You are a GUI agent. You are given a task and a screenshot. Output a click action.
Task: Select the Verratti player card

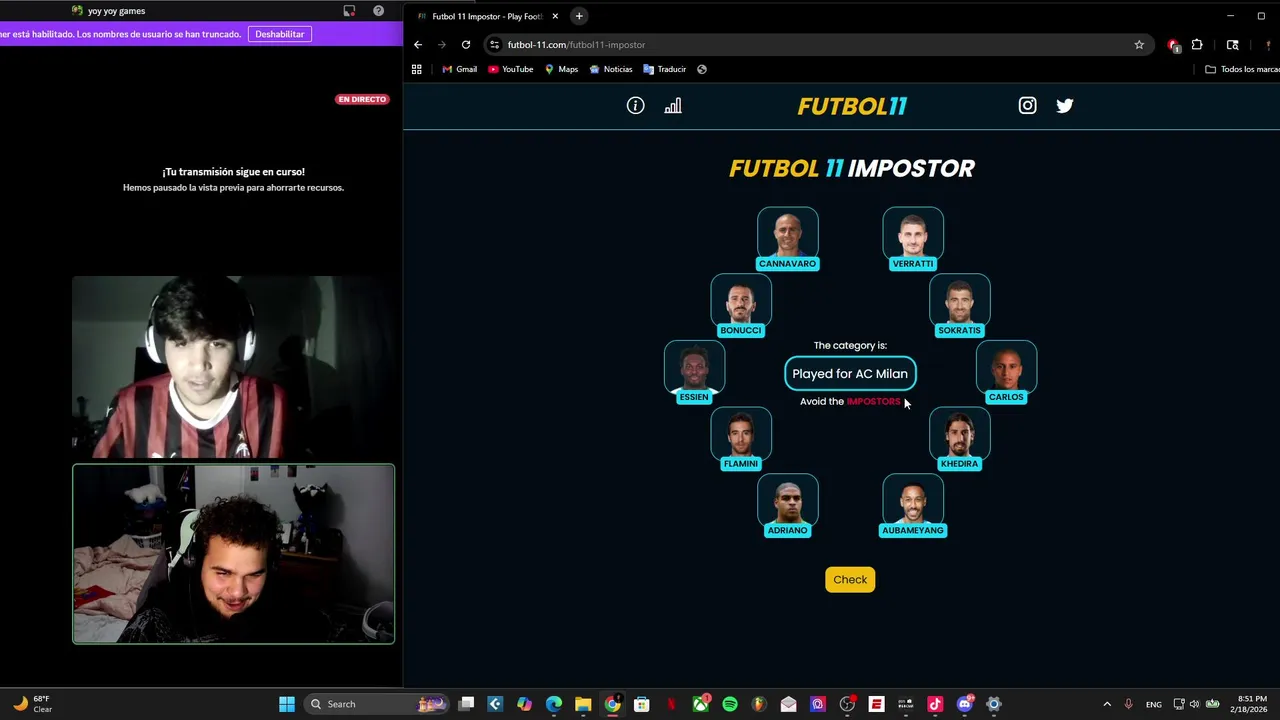pos(912,239)
